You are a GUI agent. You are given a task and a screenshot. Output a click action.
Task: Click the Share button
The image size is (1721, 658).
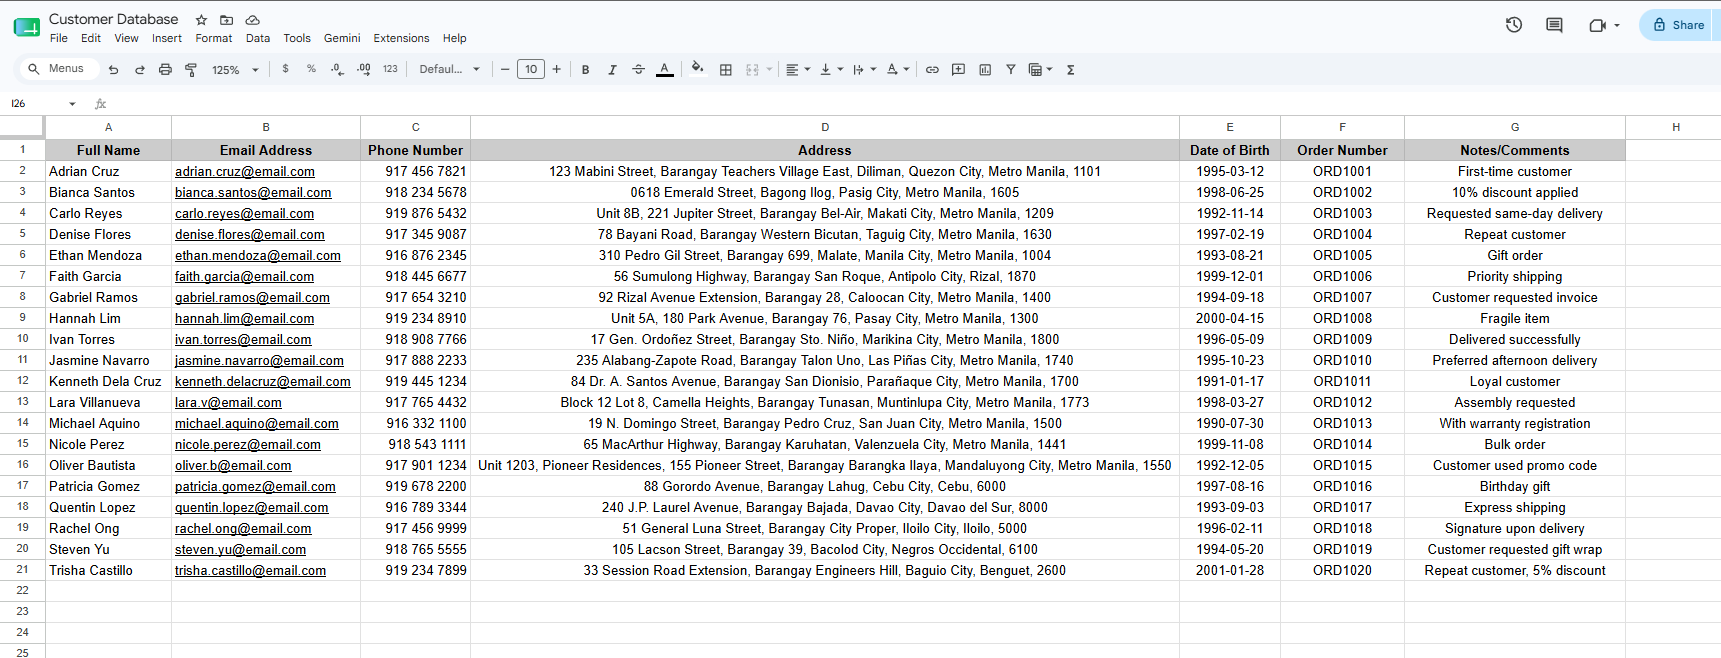(x=1679, y=25)
